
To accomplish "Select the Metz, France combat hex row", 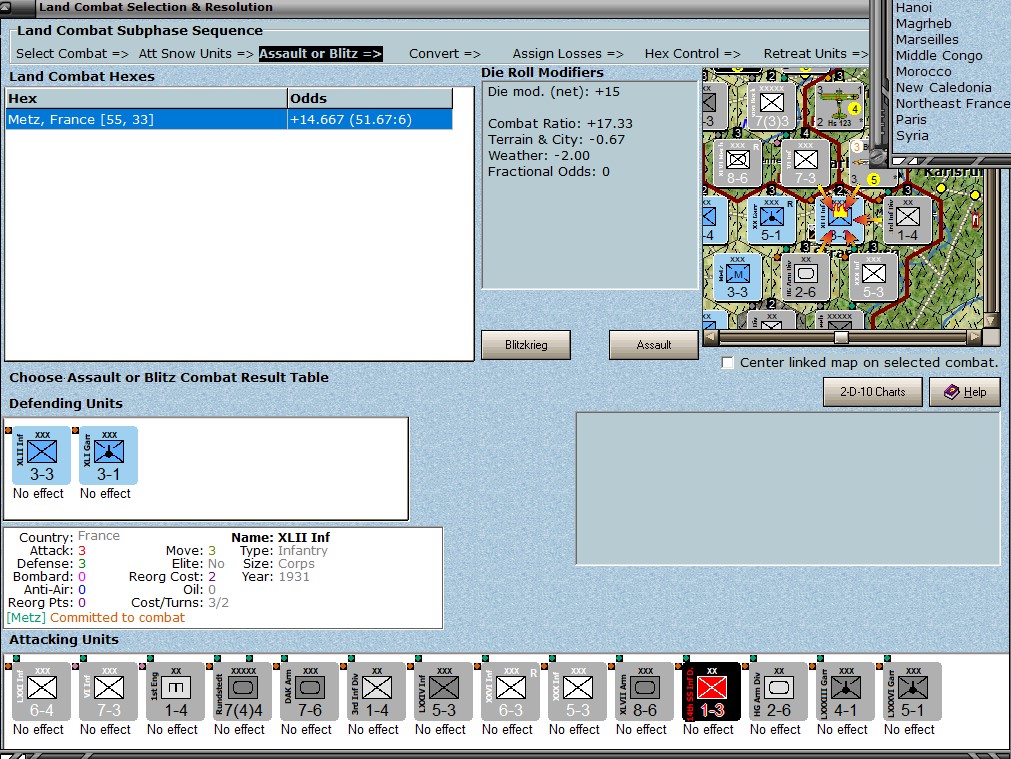I will coord(229,119).
